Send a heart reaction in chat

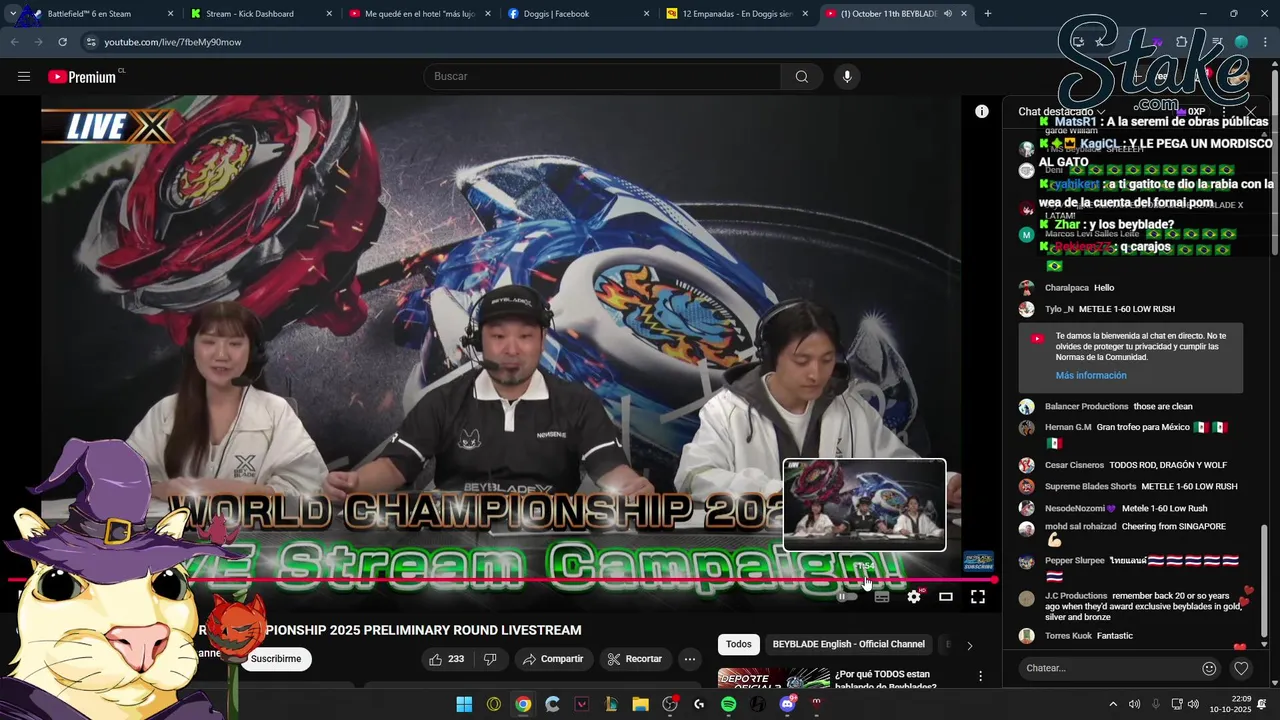pyautogui.click(x=1241, y=668)
